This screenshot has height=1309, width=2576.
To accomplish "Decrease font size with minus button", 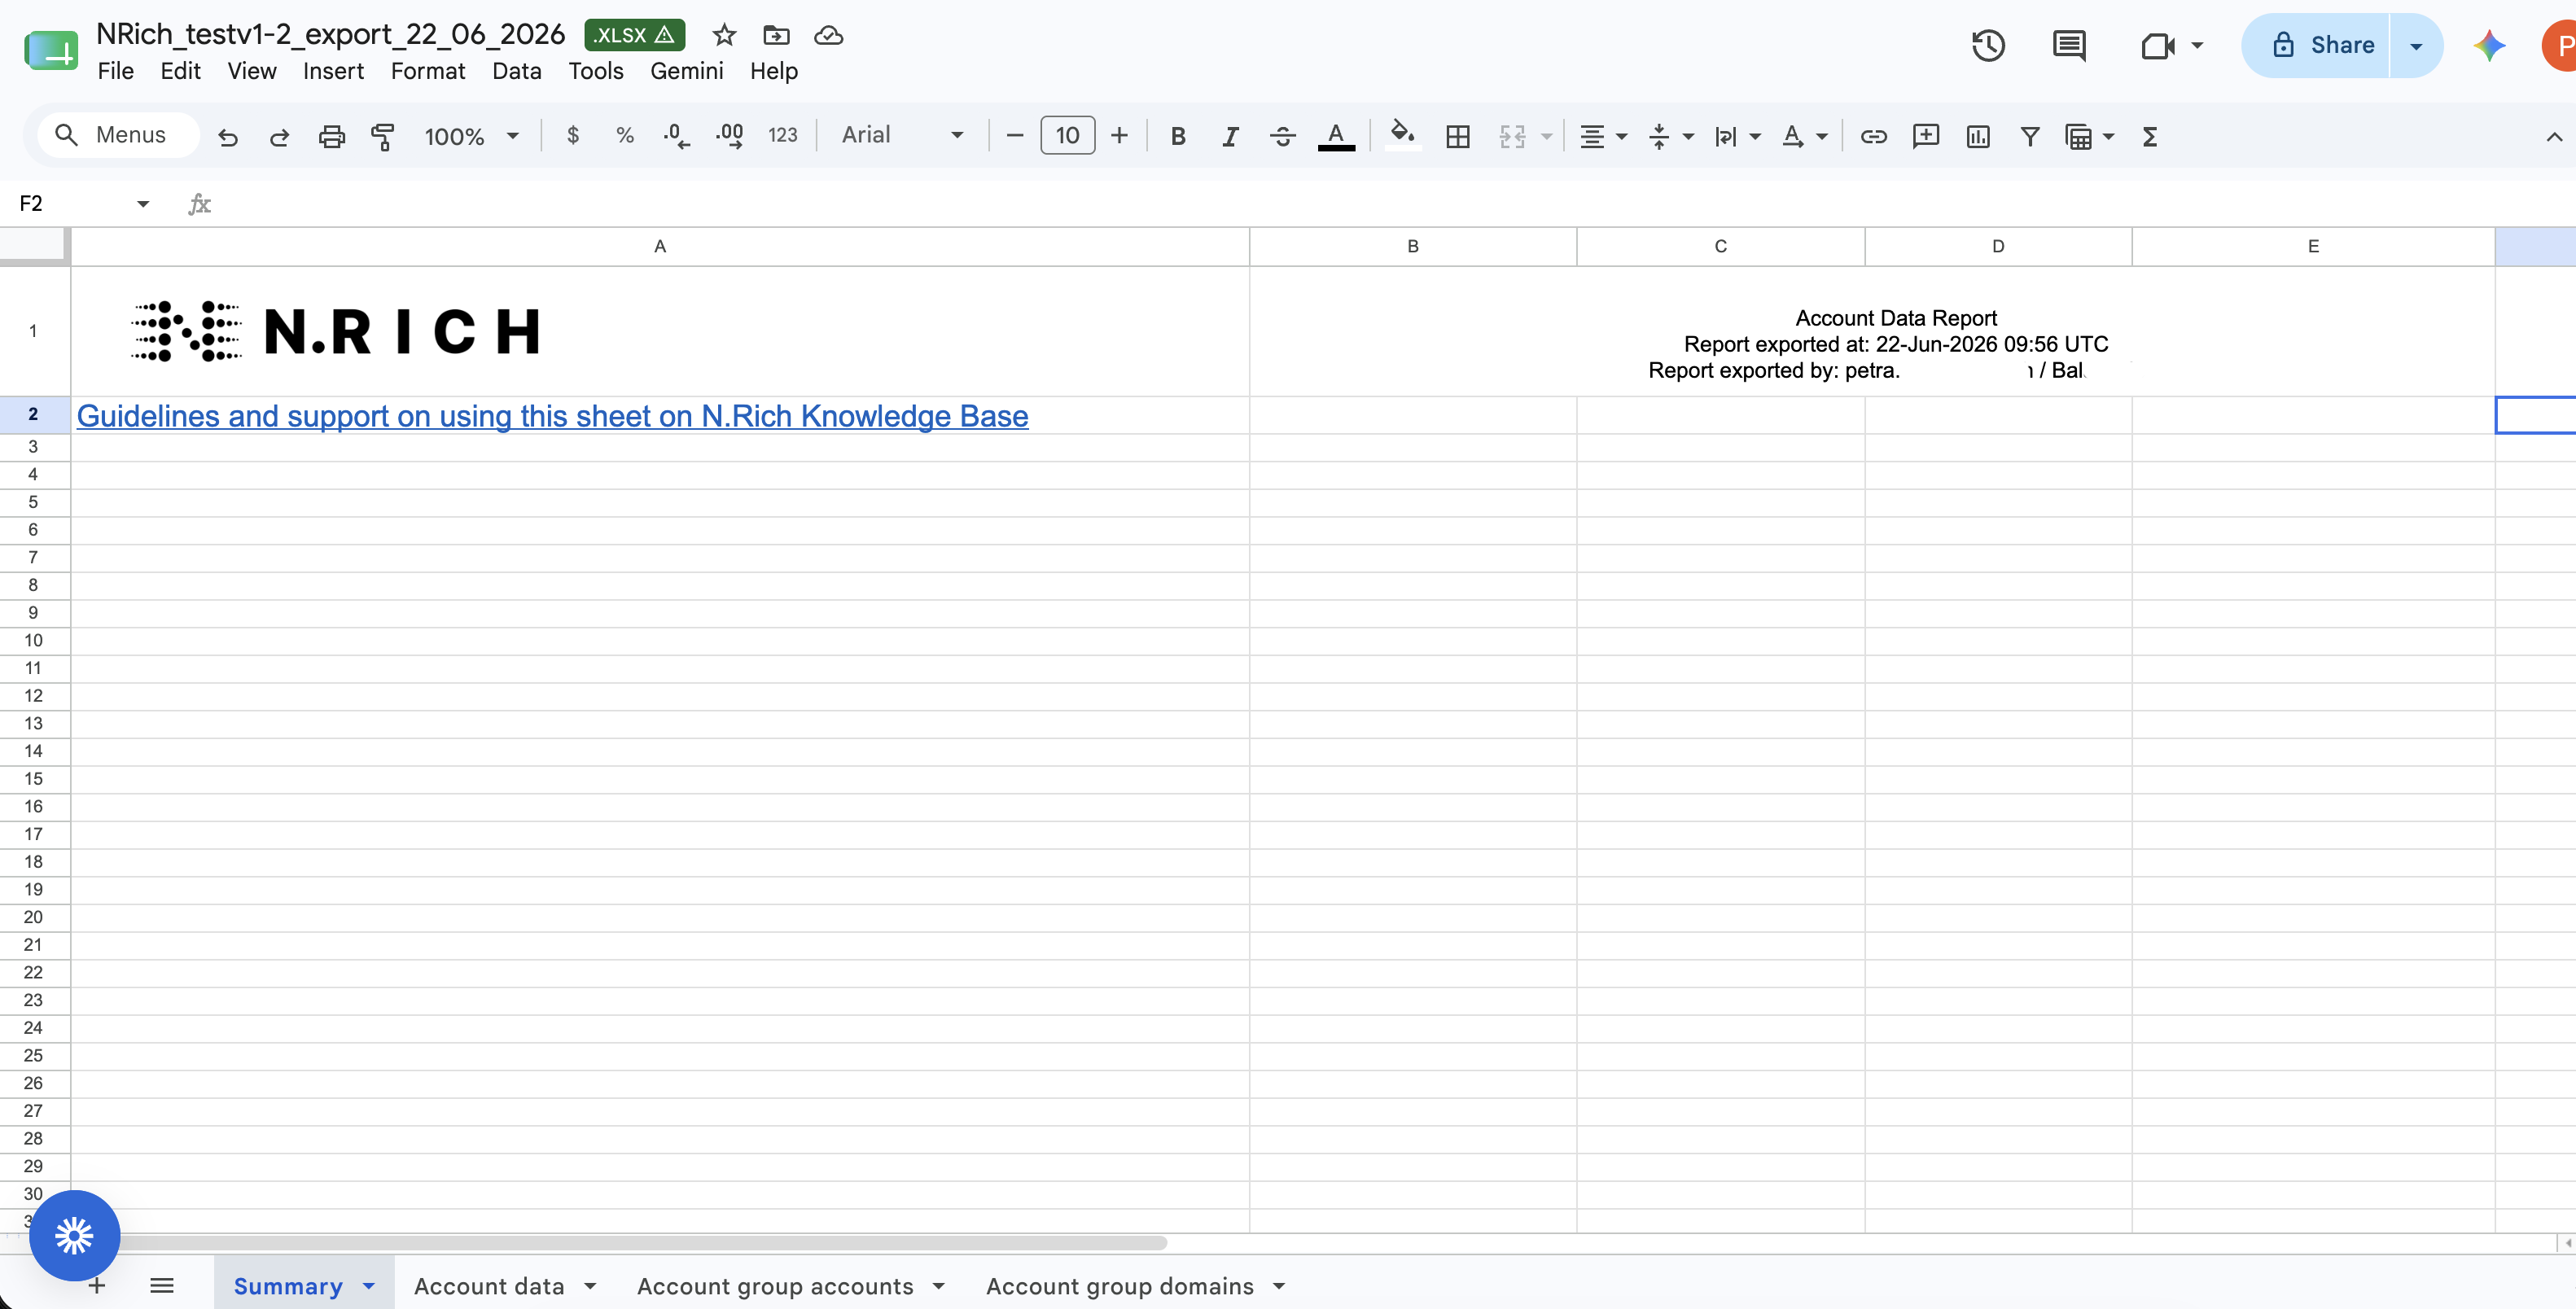I will [x=1014, y=135].
